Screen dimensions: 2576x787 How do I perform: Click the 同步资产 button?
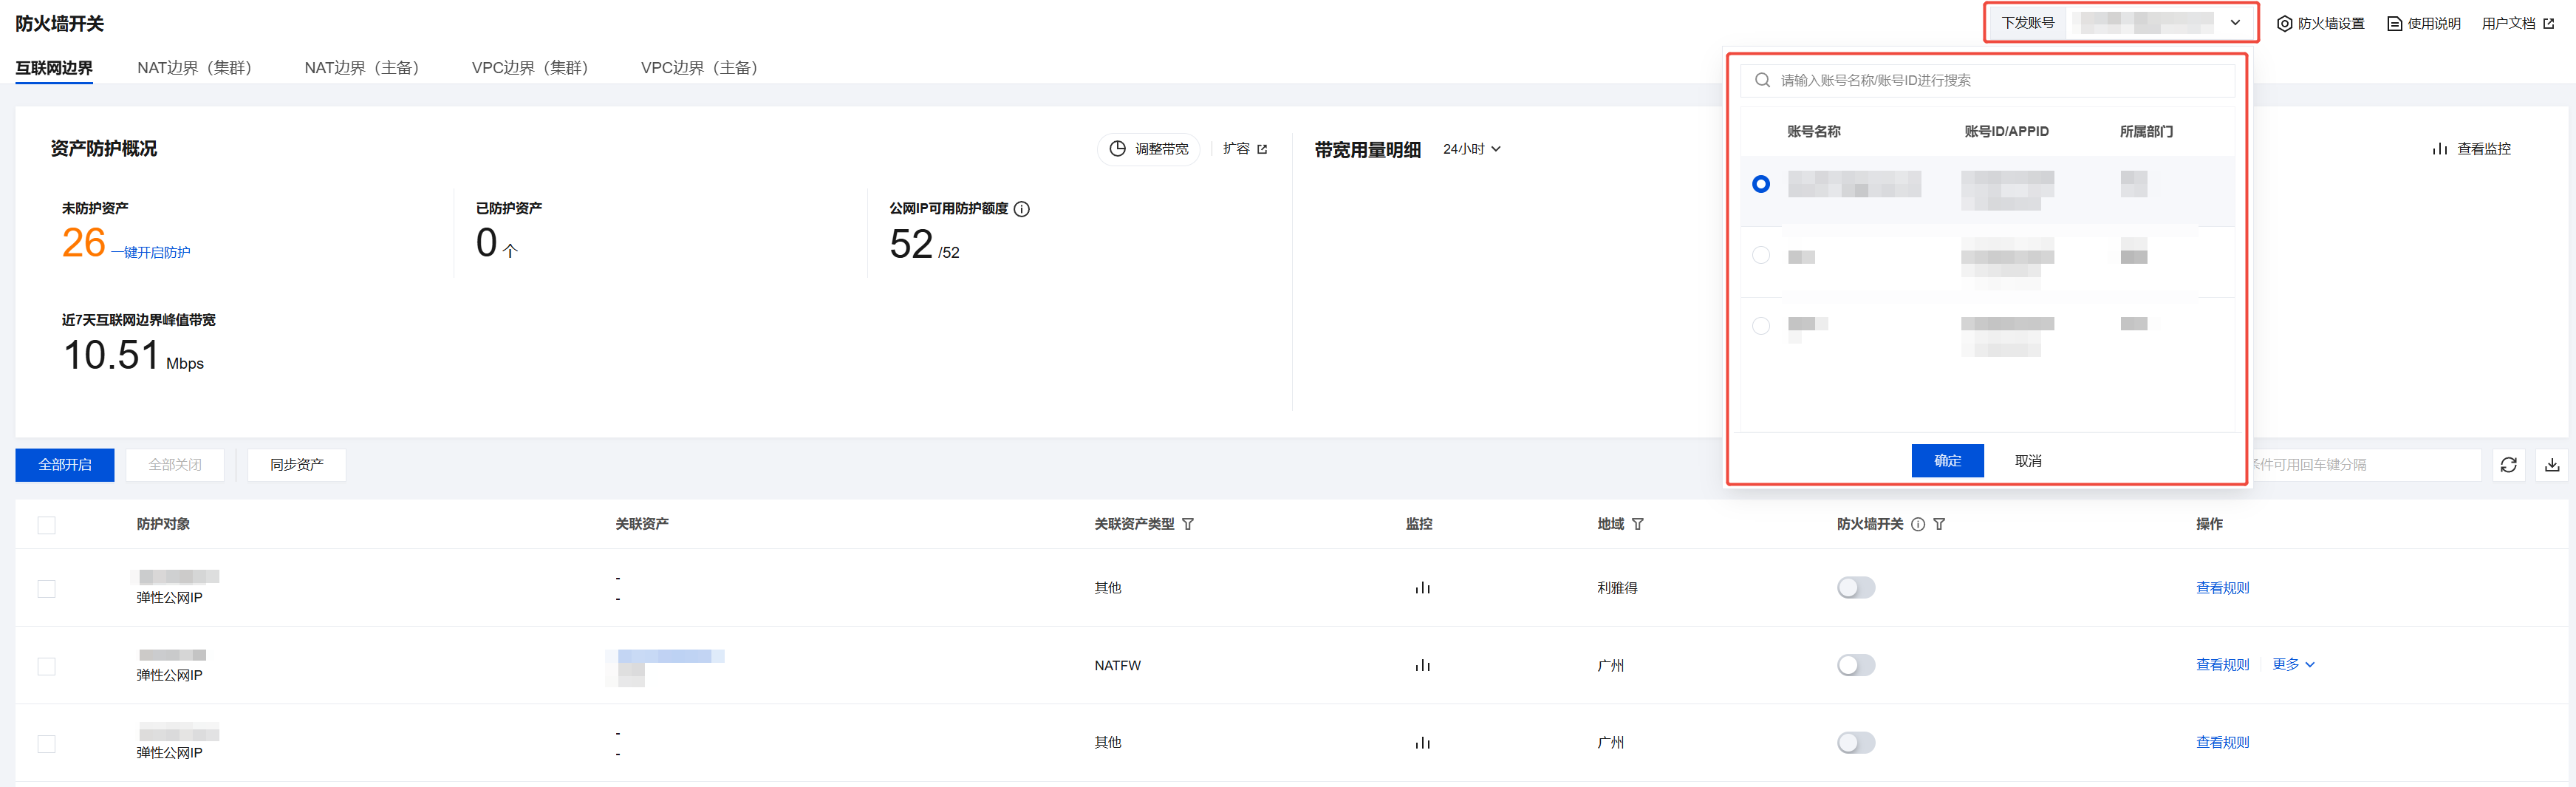(297, 465)
